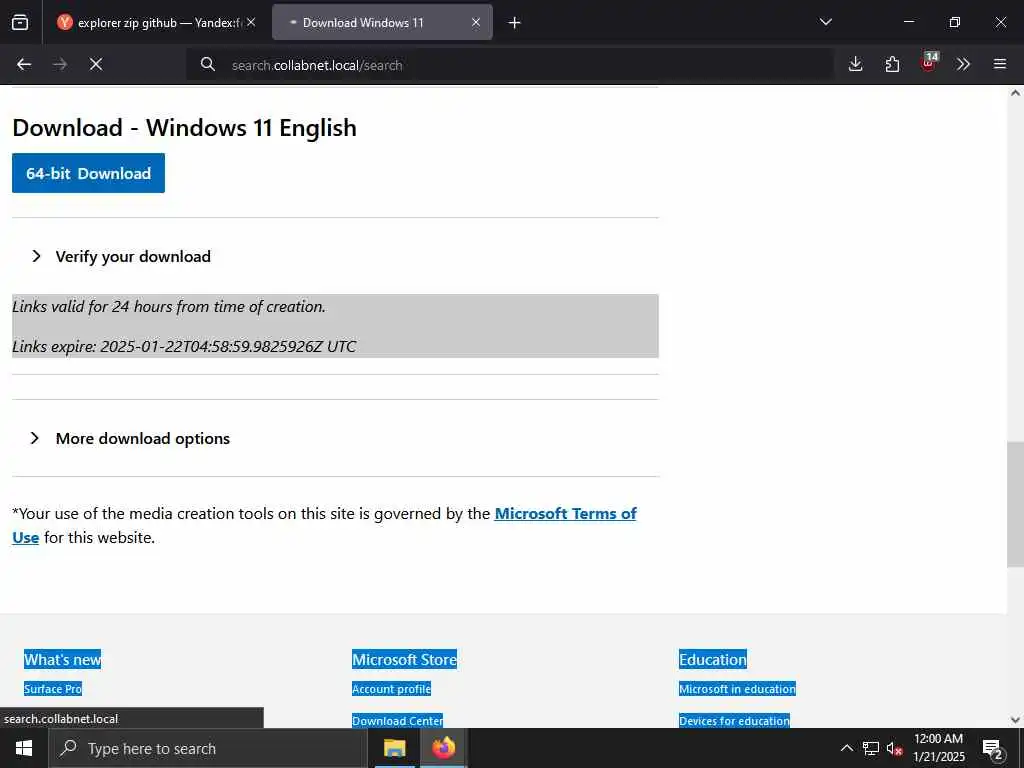Show more toolbar tools chevrons
The image size is (1024, 768).
[x=963, y=64]
